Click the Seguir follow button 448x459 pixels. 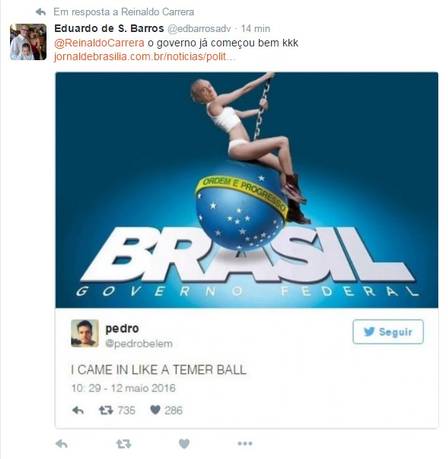point(388,332)
